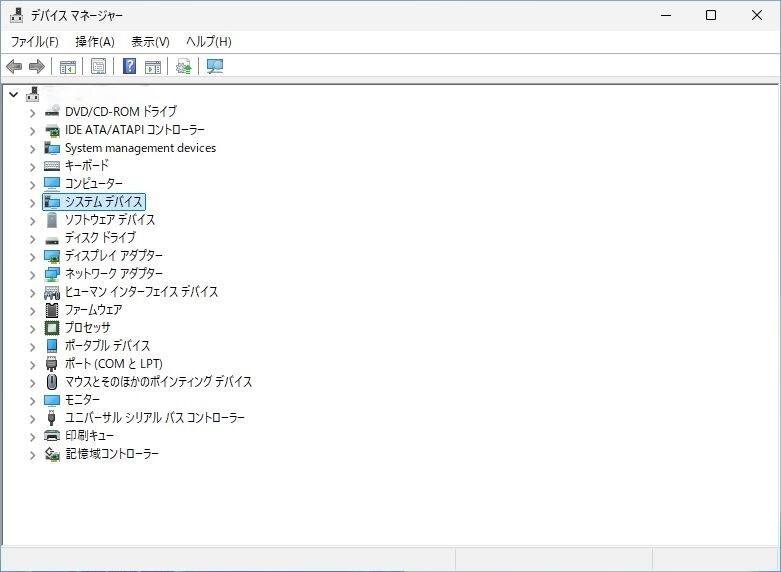Screen dimensions: 781x572
Task: Open the 表示(V) menu
Action: (x=150, y=42)
